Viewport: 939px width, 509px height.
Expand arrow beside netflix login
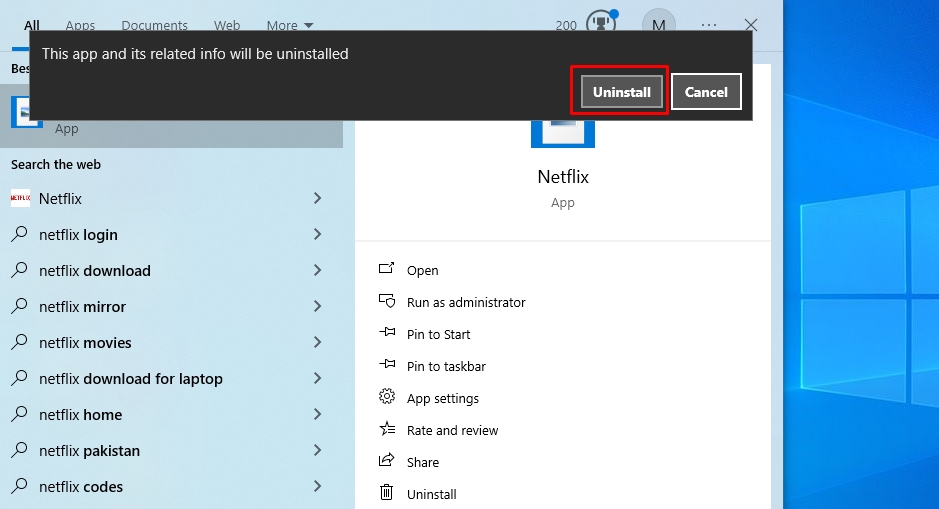point(317,234)
